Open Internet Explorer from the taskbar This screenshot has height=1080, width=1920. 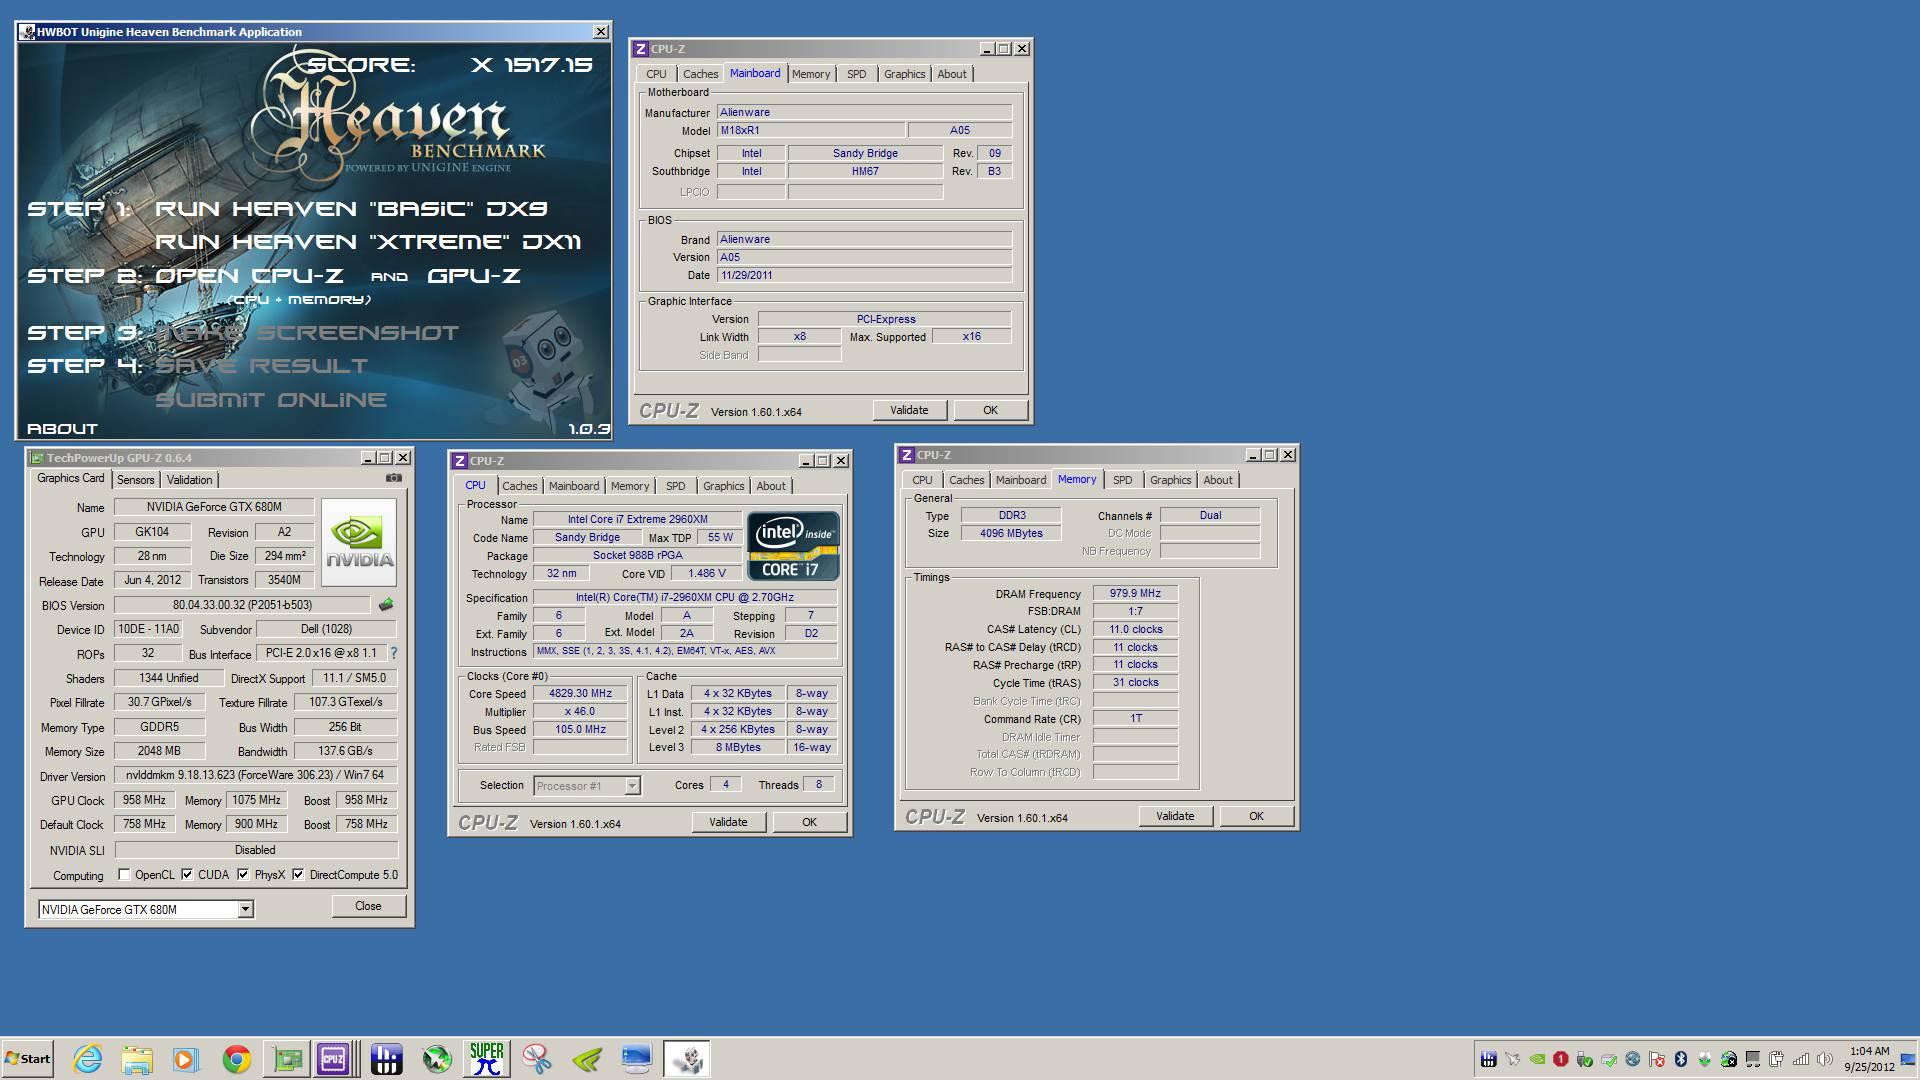[87, 1058]
